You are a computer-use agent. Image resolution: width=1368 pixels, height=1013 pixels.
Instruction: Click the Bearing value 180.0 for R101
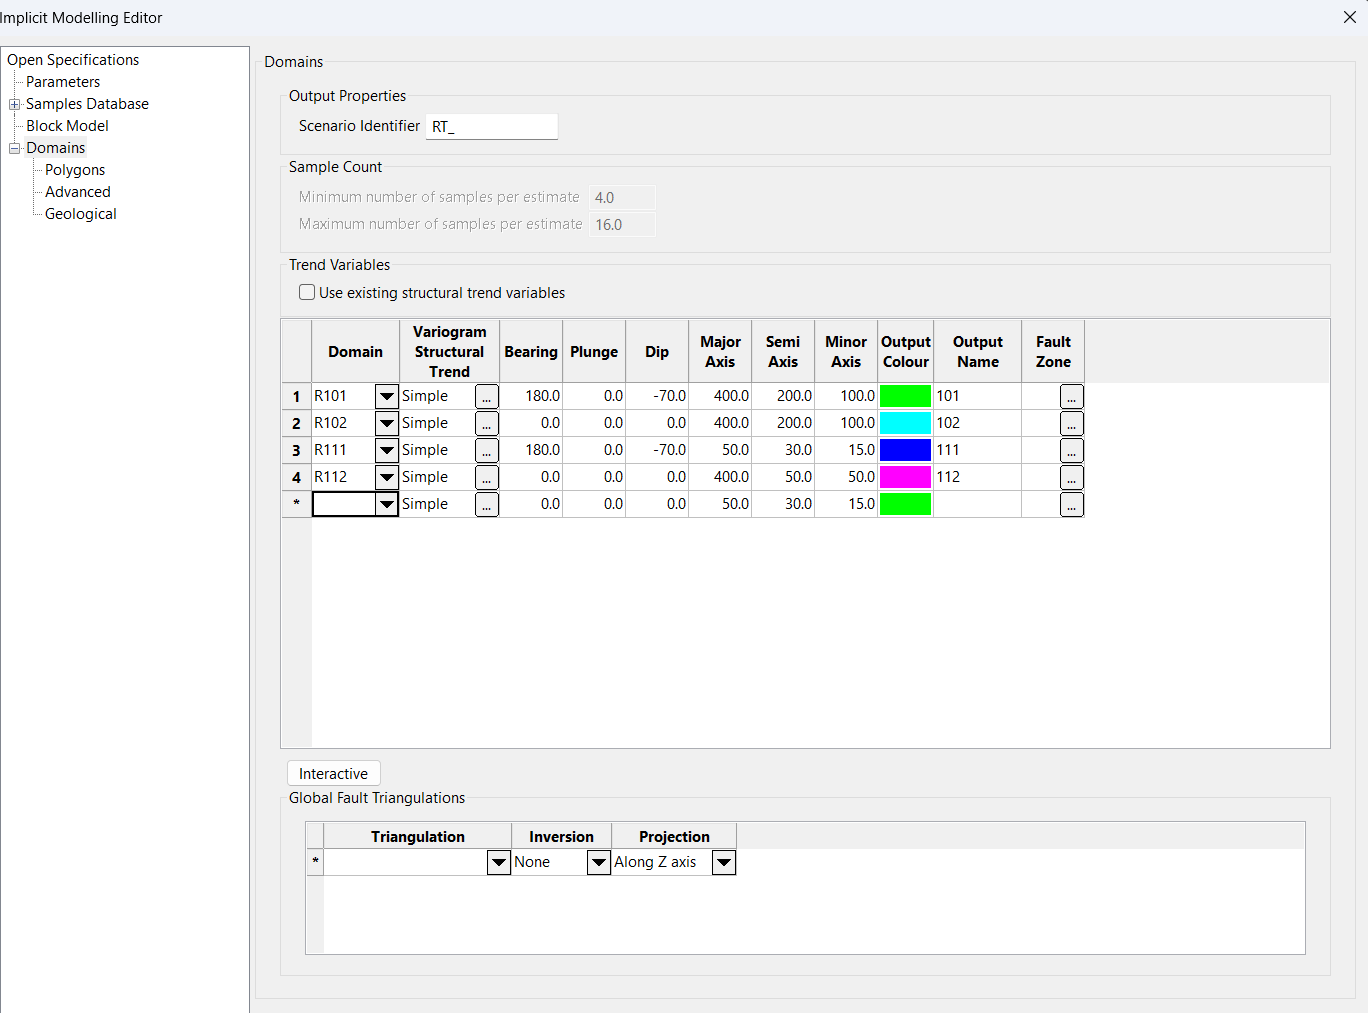(531, 397)
